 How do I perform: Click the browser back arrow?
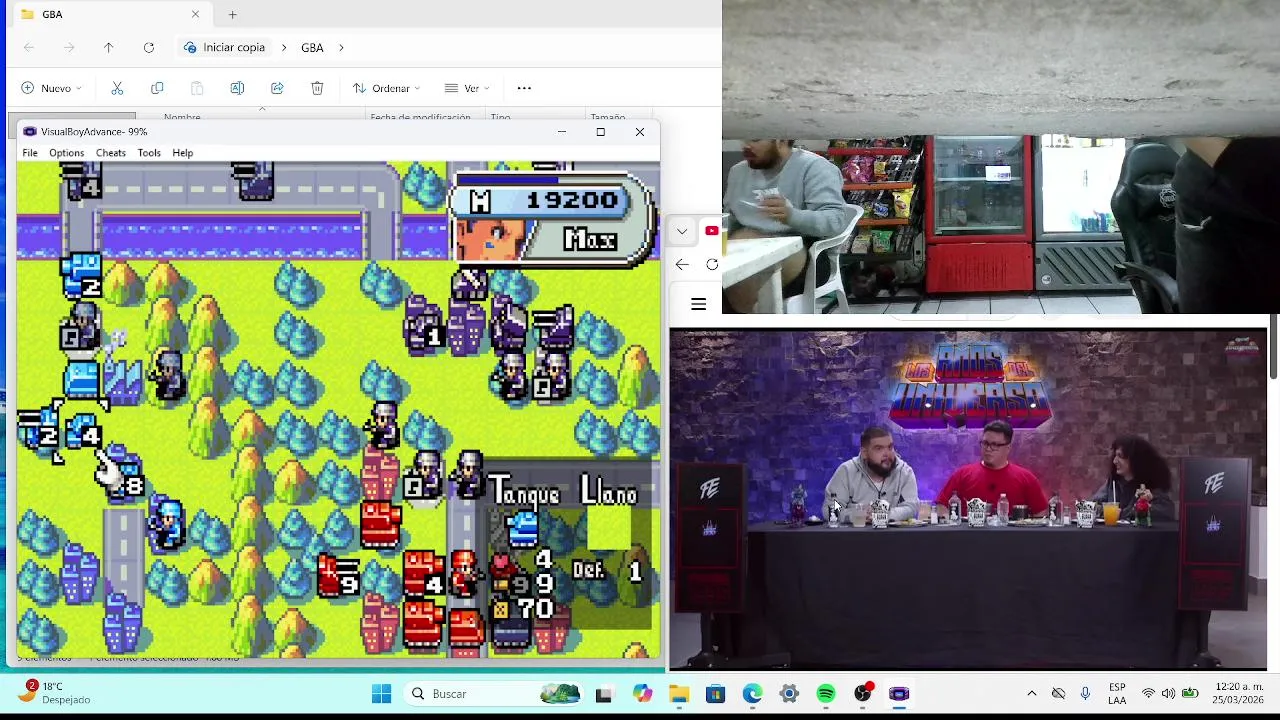pyautogui.click(x=682, y=264)
